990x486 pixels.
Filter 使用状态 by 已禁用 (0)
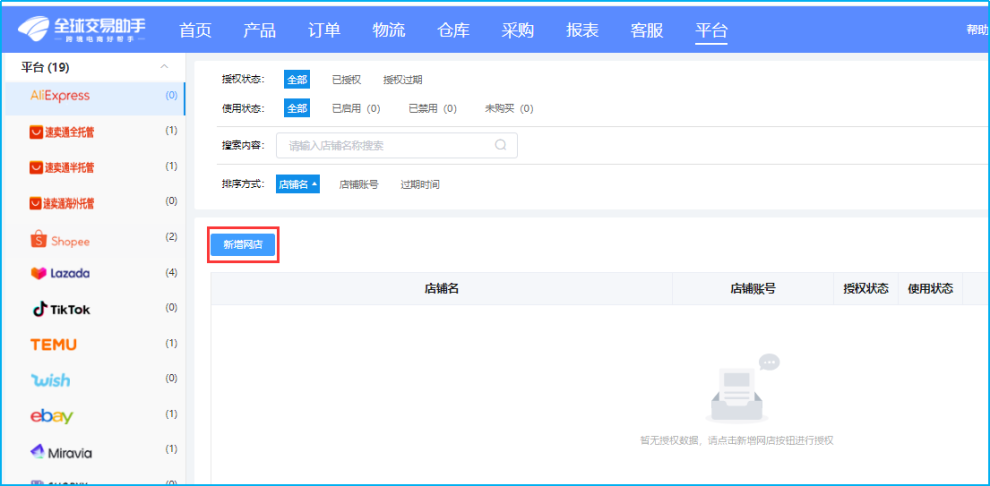click(432, 109)
